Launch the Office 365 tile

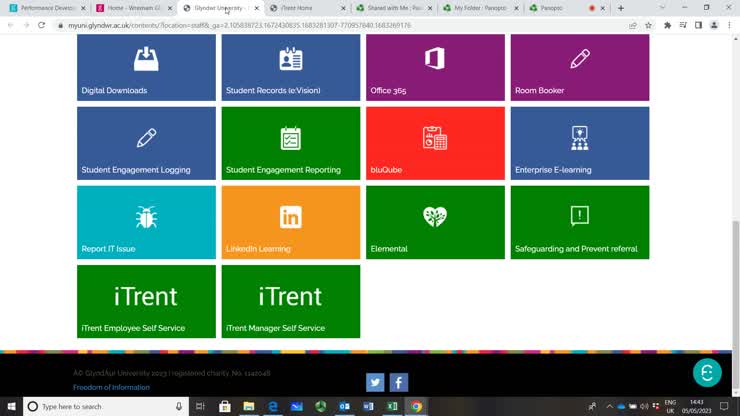click(x=435, y=67)
